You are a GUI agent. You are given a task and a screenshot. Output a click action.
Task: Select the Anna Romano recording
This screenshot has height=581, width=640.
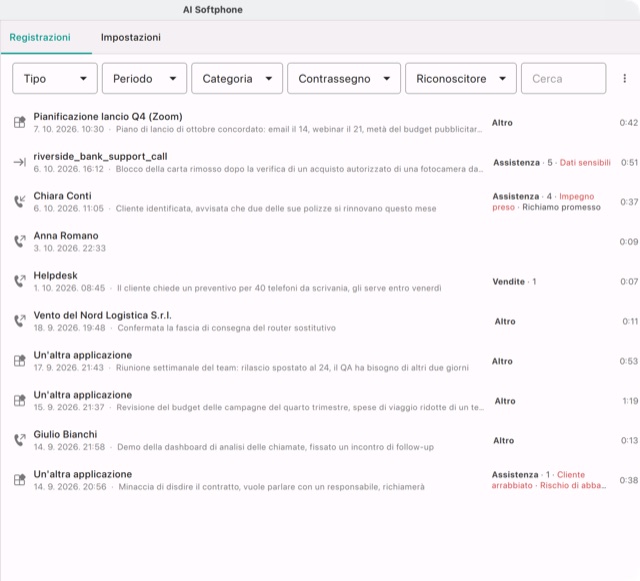[66, 236]
